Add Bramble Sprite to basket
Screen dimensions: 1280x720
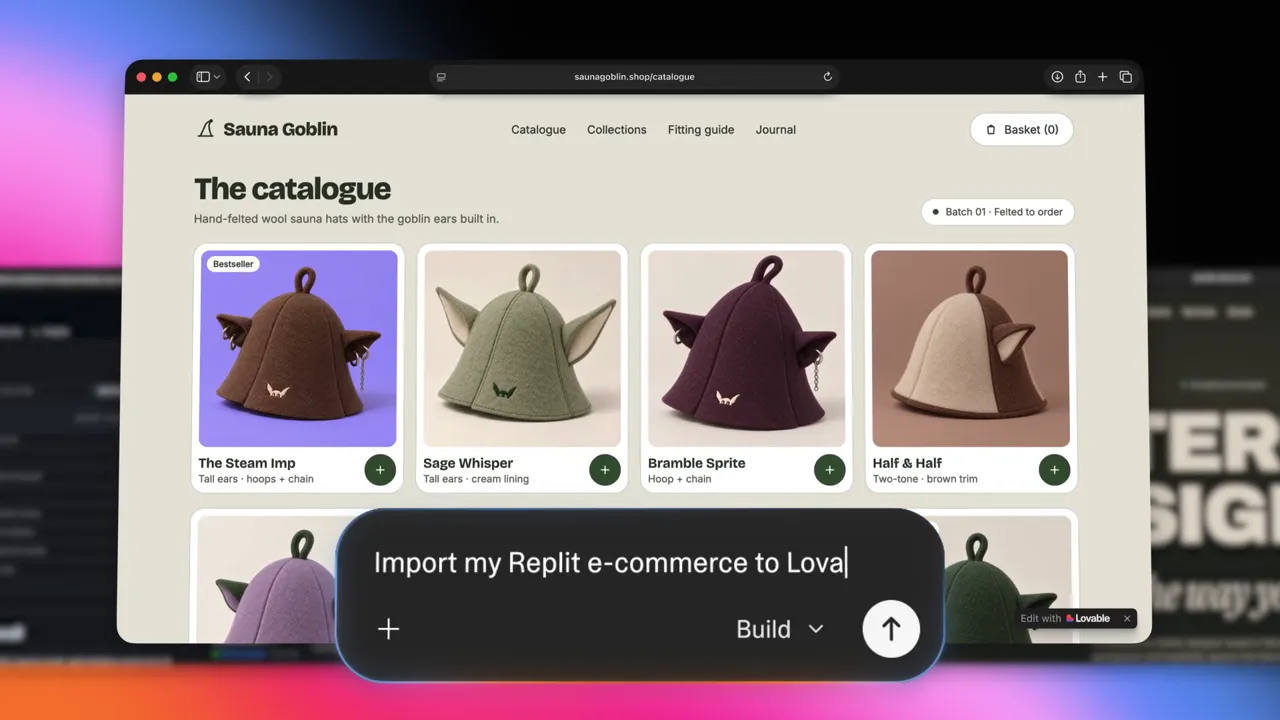point(829,470)
